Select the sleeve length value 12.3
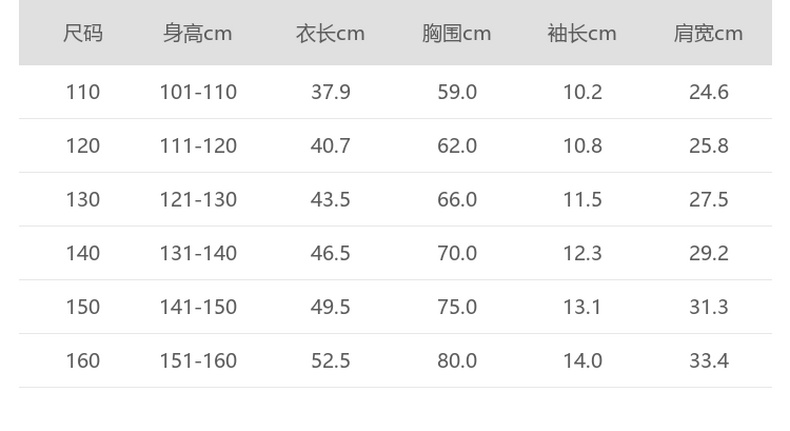 [582, 253]
